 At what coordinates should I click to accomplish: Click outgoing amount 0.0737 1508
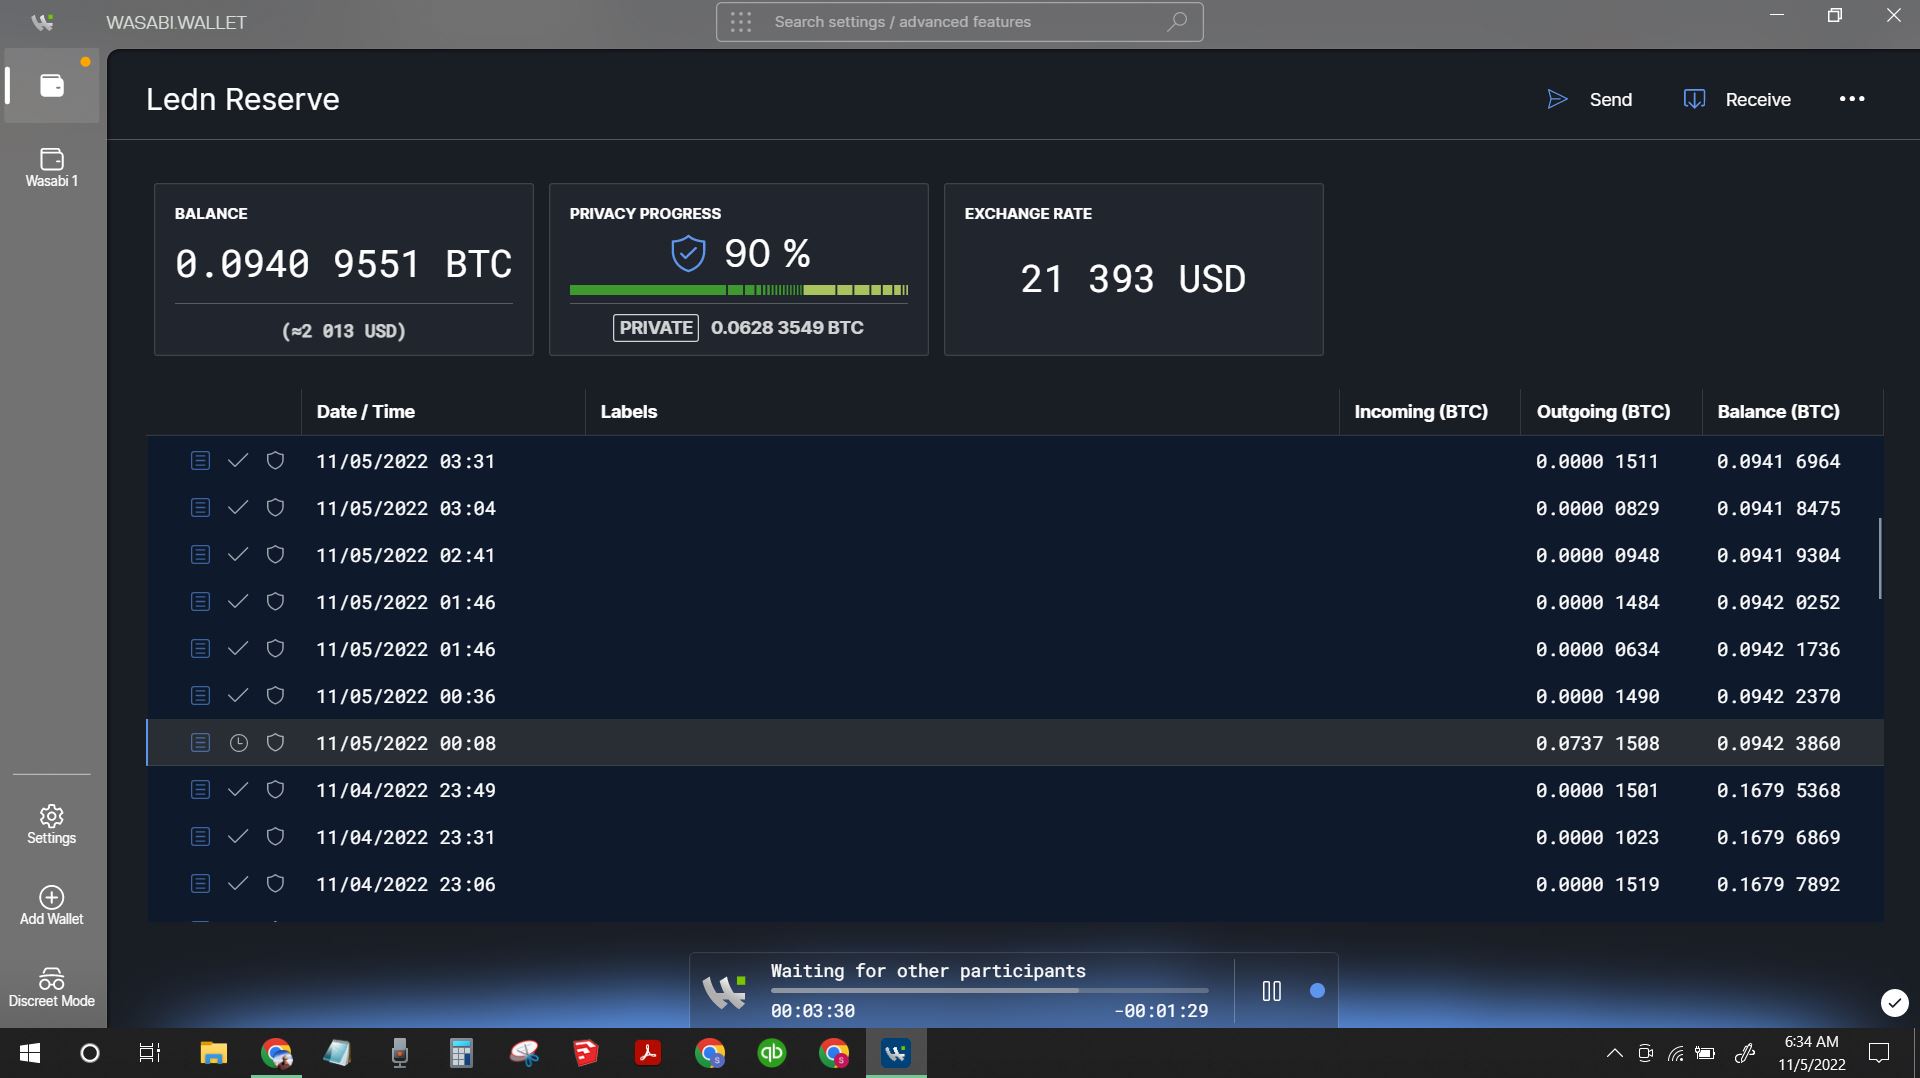[1597, 744]
